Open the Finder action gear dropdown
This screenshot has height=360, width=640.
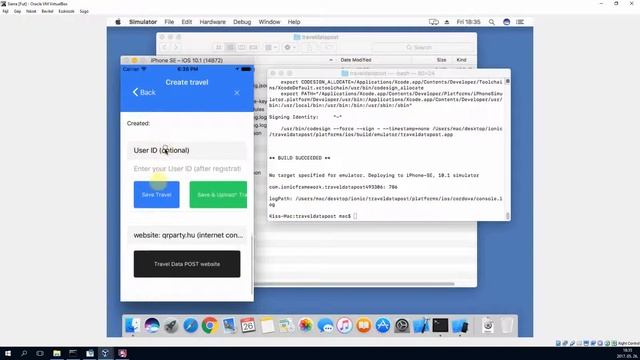tap(290, 47)
